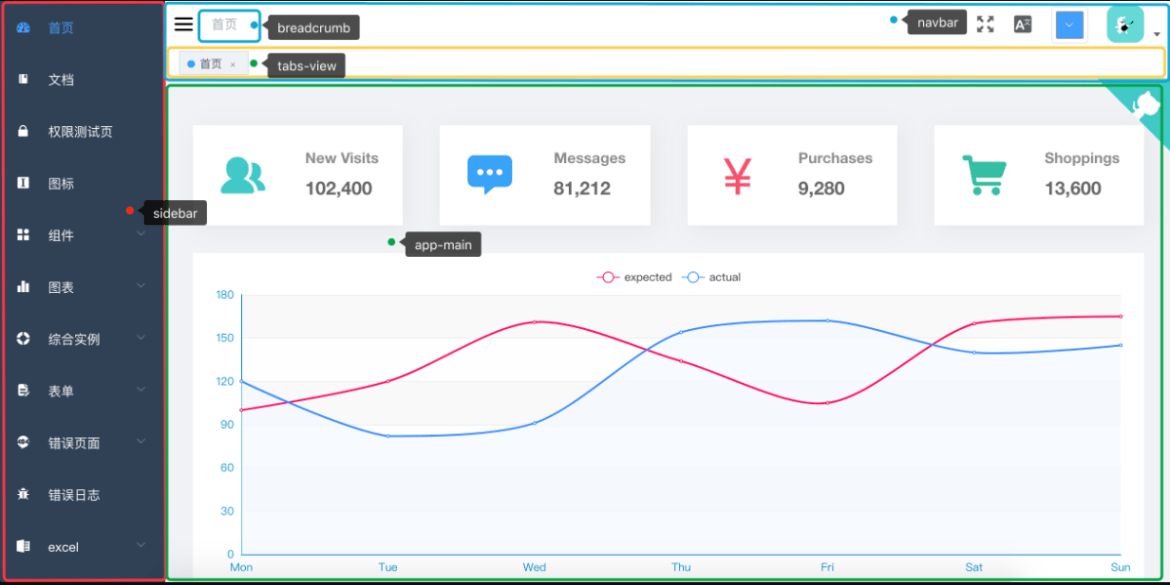Click the New Visits people icon
1170x585 pixels.
point(242,175)
